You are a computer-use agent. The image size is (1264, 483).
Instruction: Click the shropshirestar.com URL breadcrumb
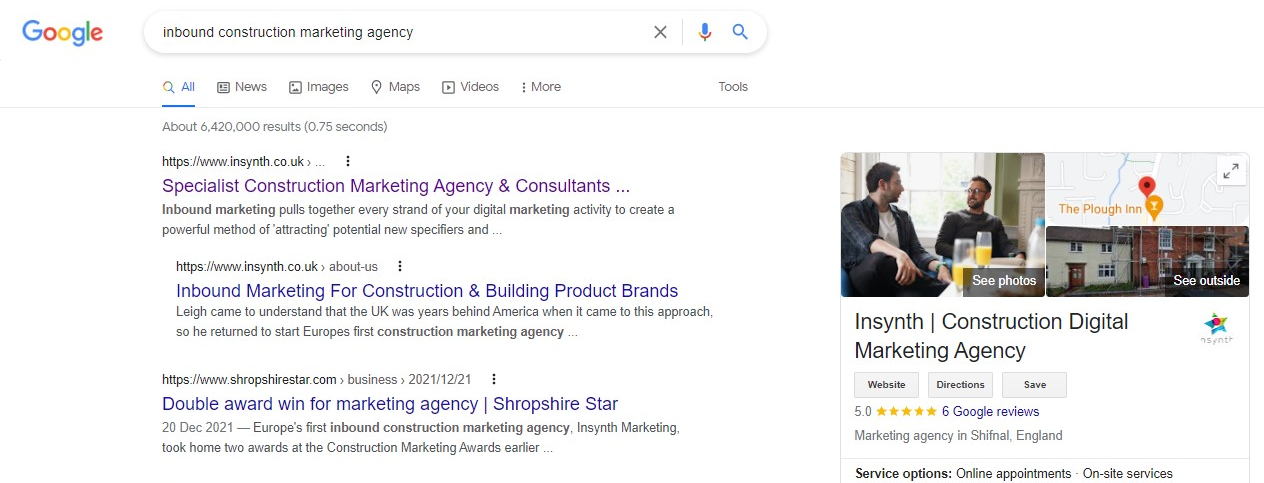316,379
